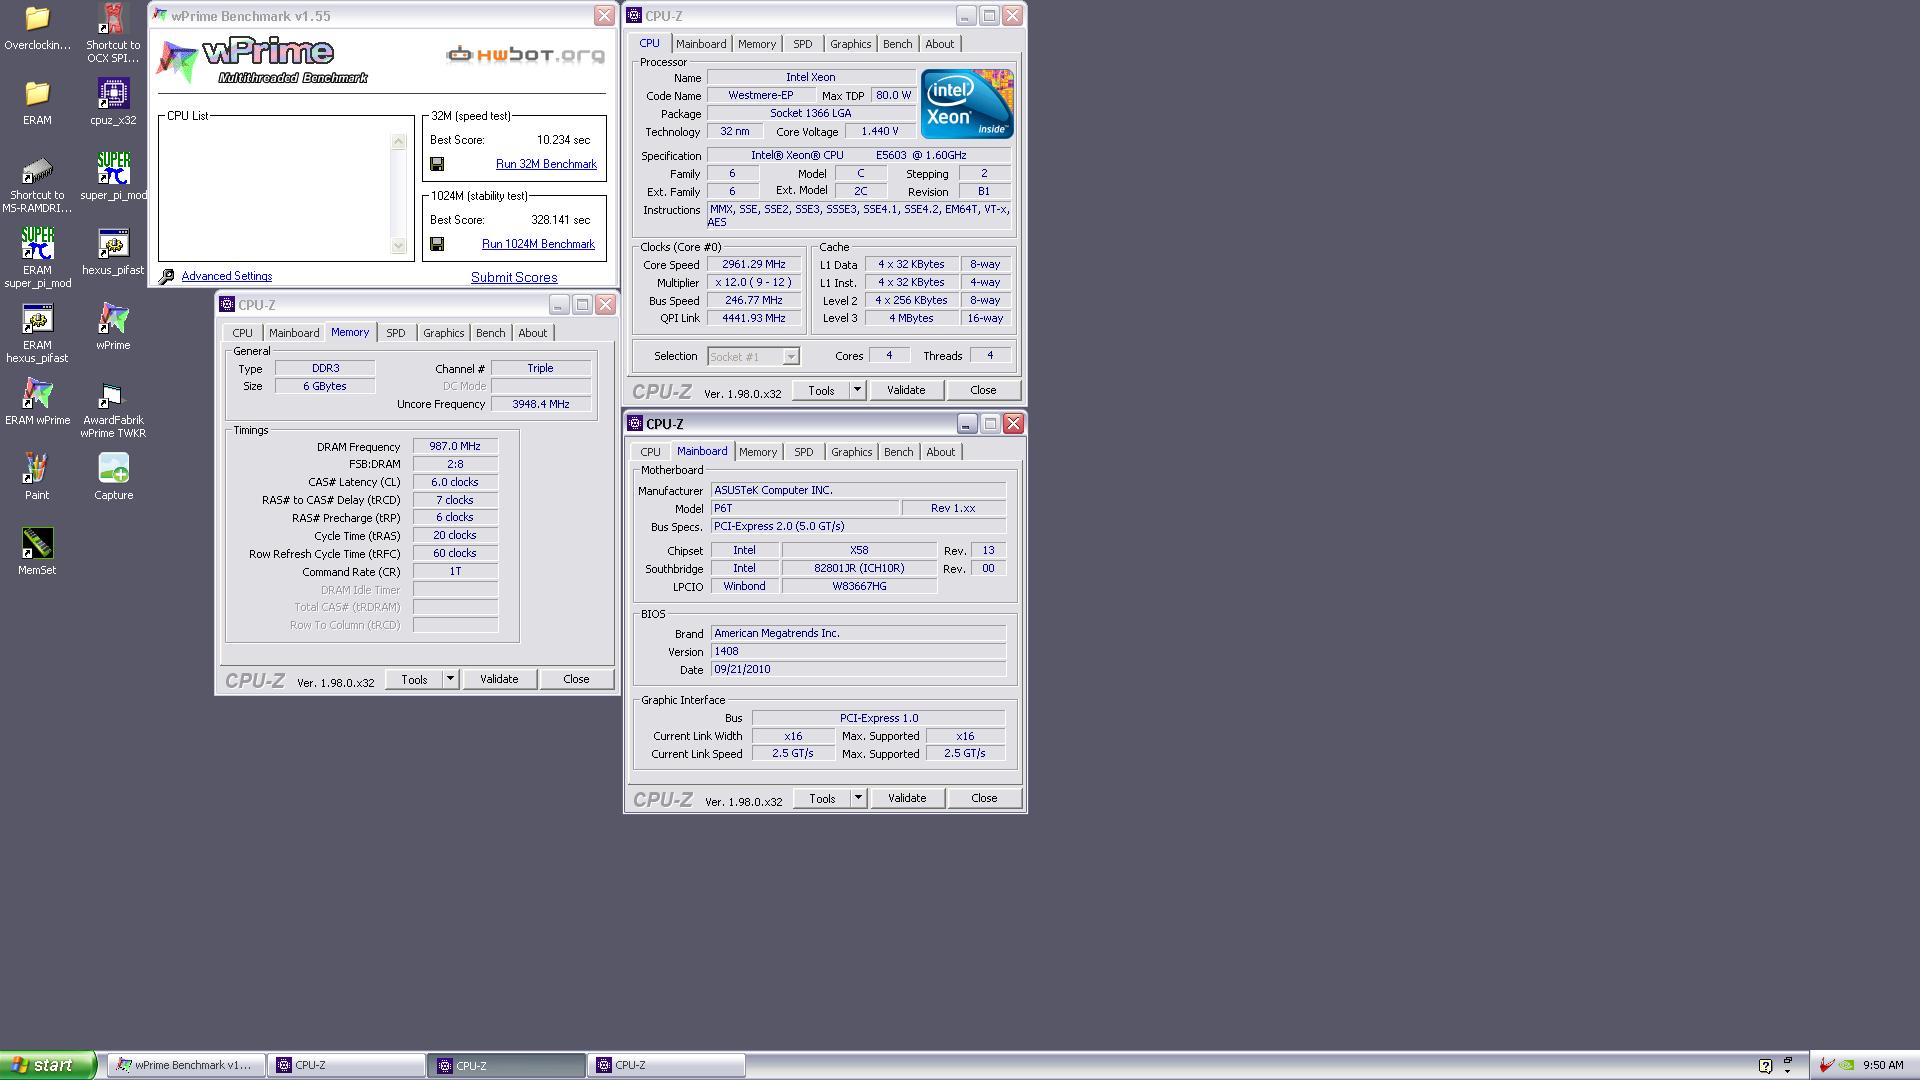
Task: Click the Model P6T field
Action: click(804, 508)
